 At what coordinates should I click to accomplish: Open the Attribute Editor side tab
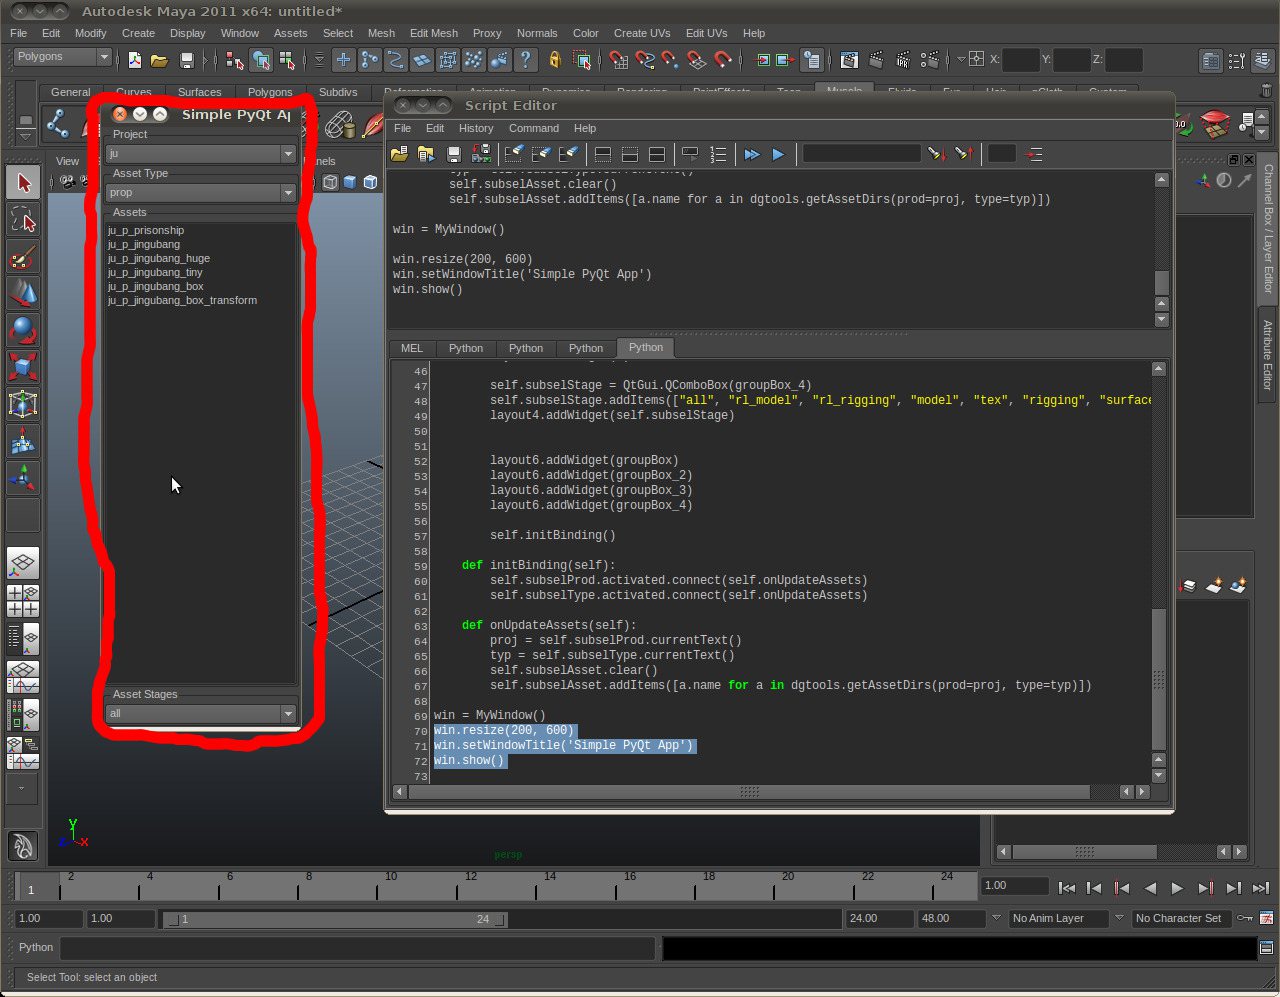point(1267,356)
